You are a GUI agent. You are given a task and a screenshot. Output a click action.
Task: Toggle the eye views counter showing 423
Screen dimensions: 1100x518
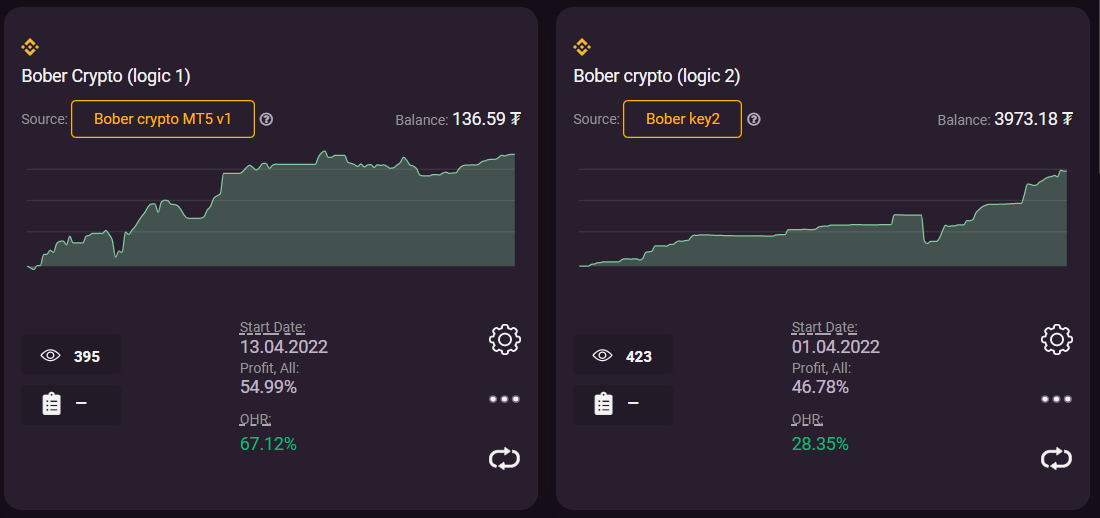(x=623, y=355)
